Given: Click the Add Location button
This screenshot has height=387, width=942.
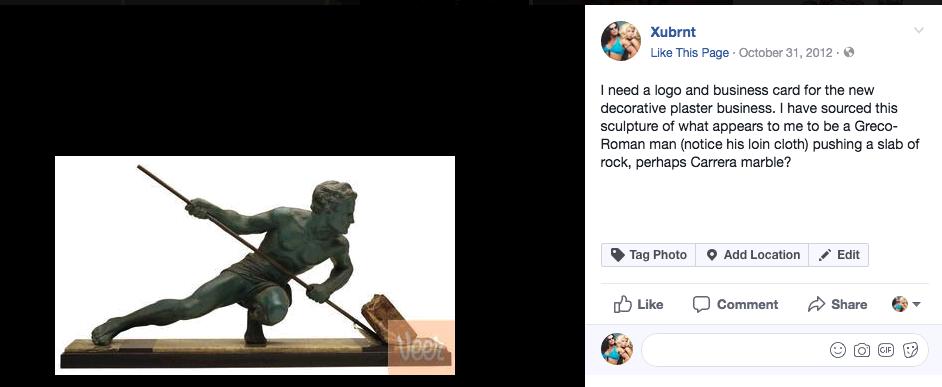Looking at the screenshot, I should [752, 255].
